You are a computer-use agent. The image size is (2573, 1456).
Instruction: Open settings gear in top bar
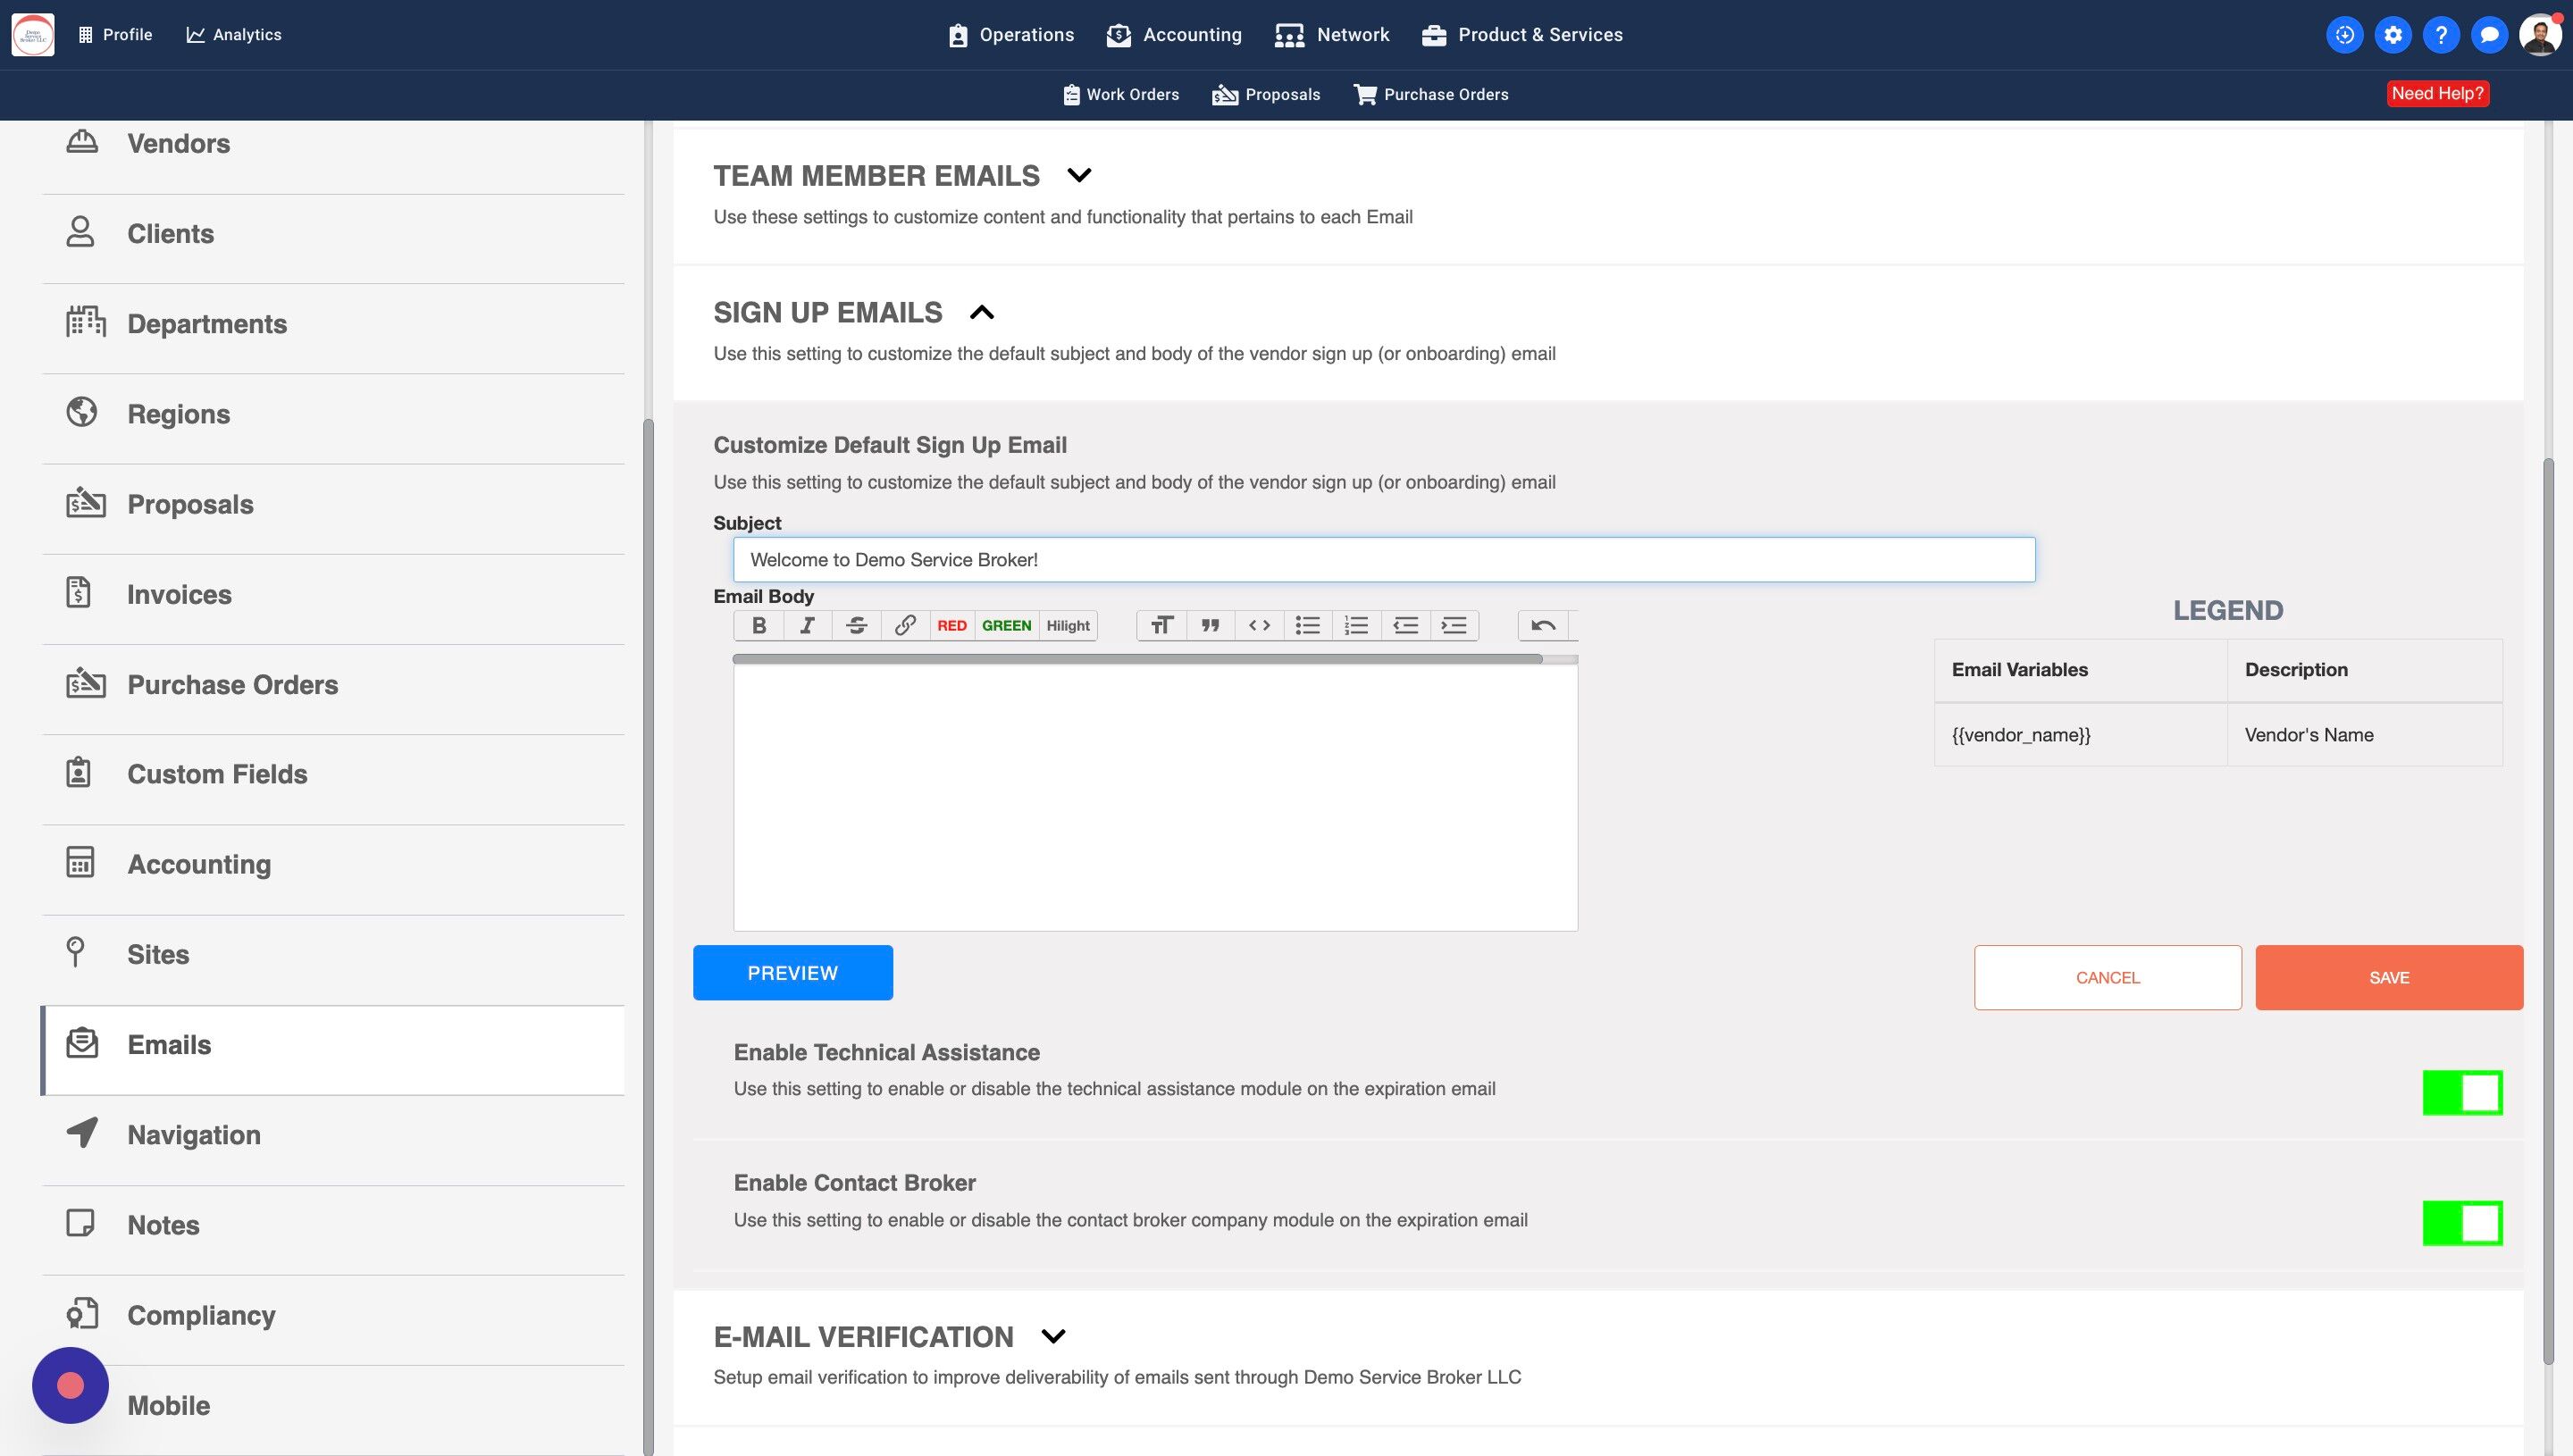[x=2392, y=35]
